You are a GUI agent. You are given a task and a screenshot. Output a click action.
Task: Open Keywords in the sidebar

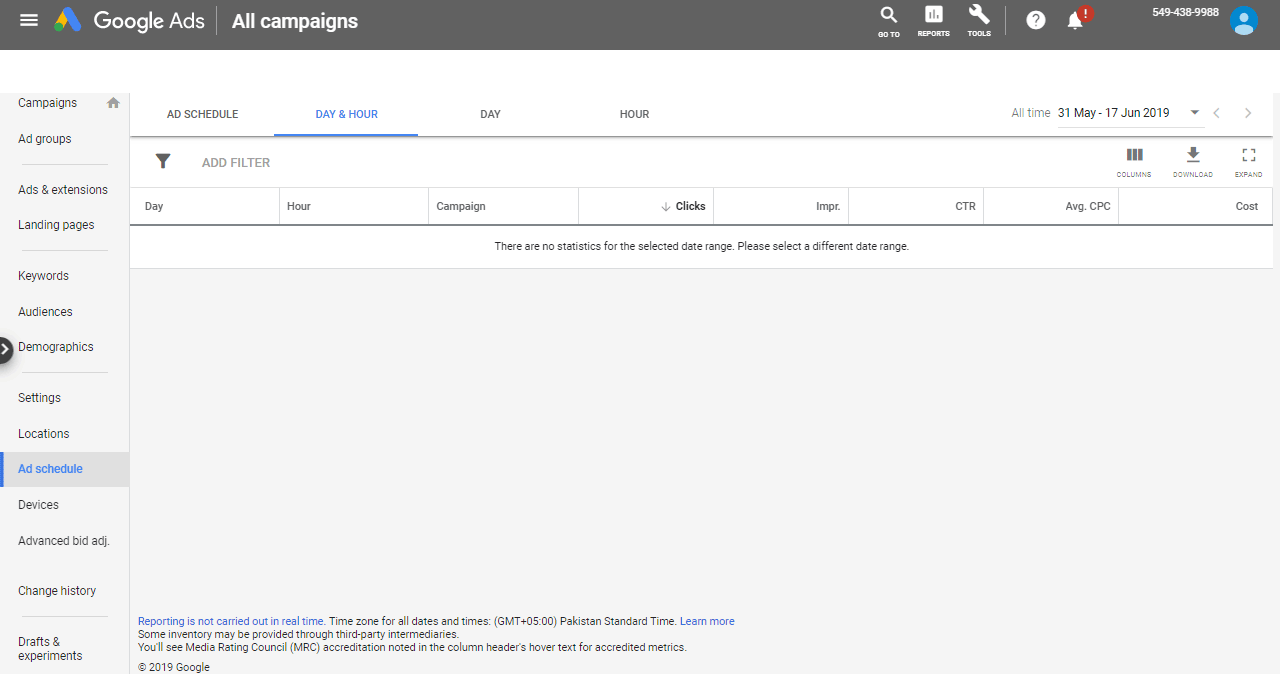(43, 276)
